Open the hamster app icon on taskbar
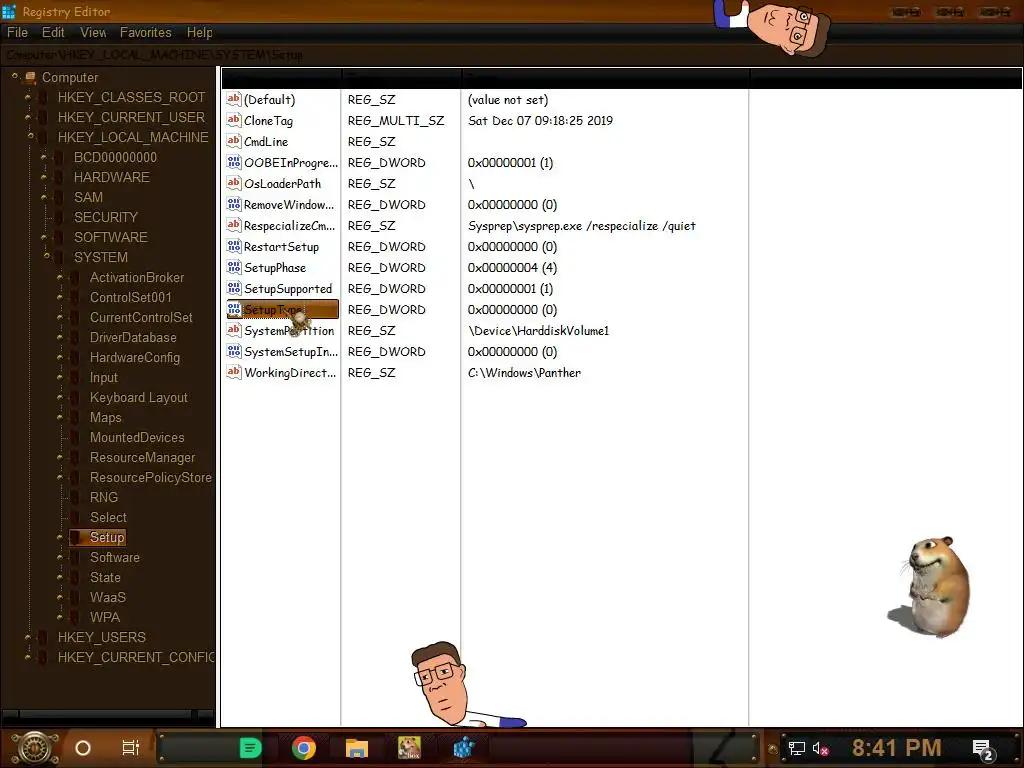The width and height of the screenshot is (1024, 768). pyautogui.click(x=409, y=748)
